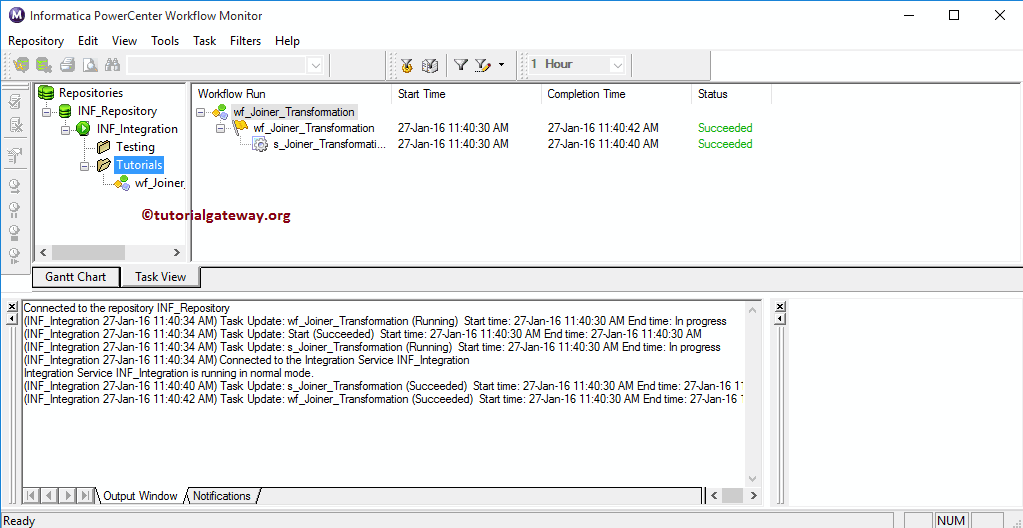Open the filter funnel dropdown arrow
Viewport: 1023px width, 528px height.
501,65
